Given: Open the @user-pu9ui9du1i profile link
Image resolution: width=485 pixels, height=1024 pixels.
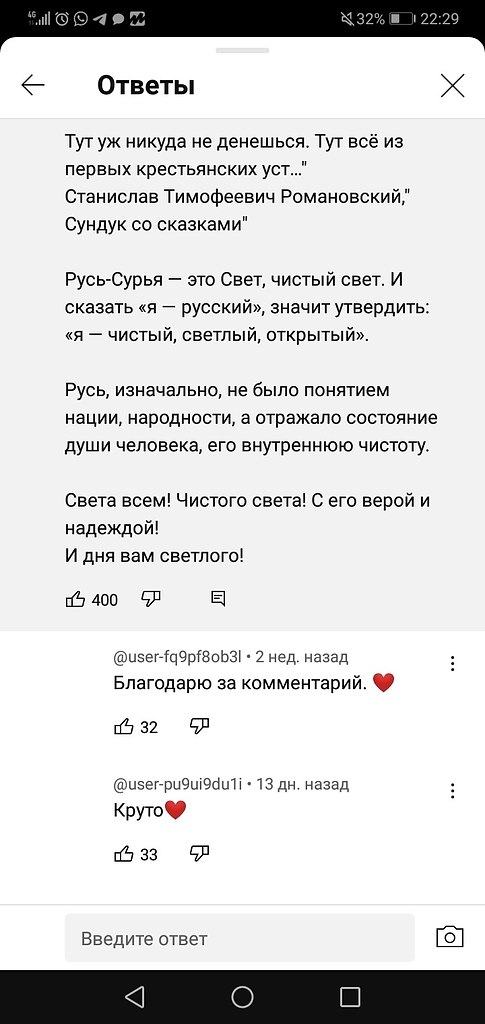Looking at the screenshot, I should (178, 784).
